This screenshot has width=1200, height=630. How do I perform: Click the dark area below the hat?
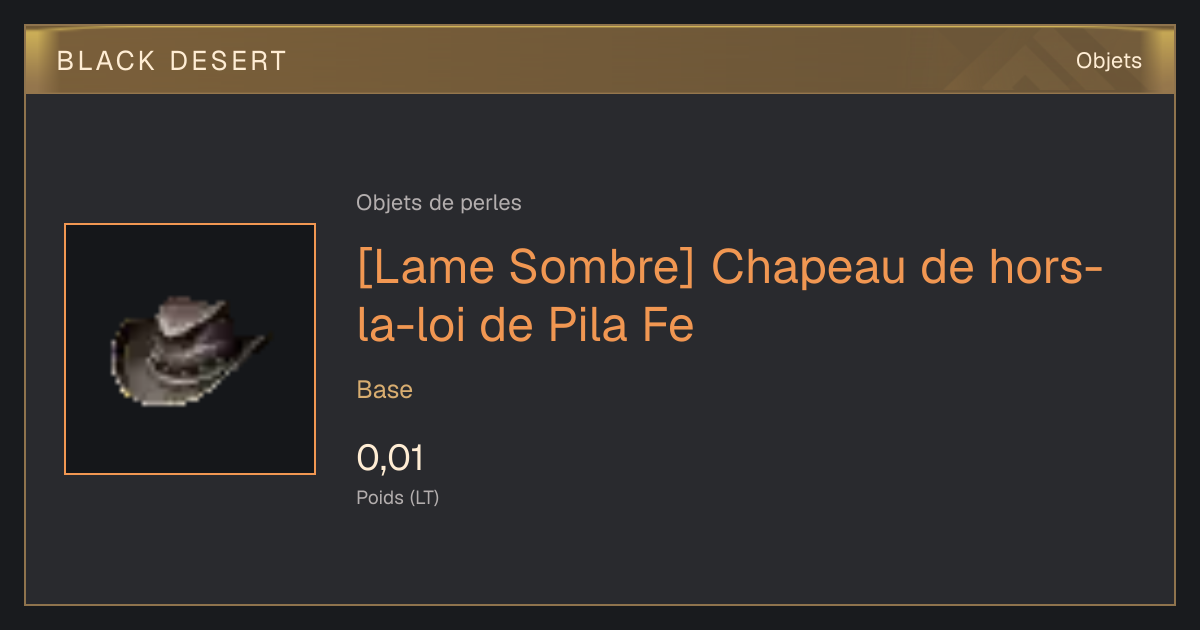[190, 440]
